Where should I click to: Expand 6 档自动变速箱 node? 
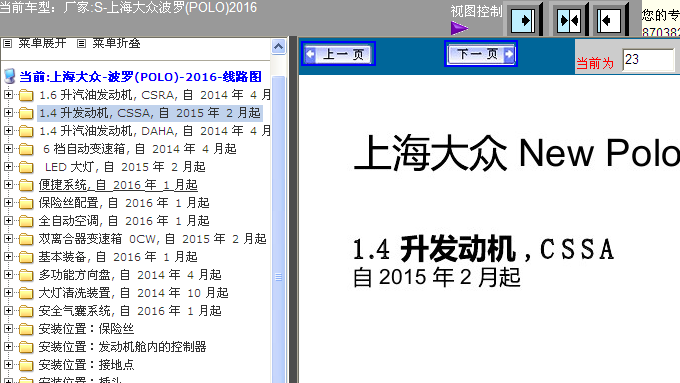coord(8,148)
